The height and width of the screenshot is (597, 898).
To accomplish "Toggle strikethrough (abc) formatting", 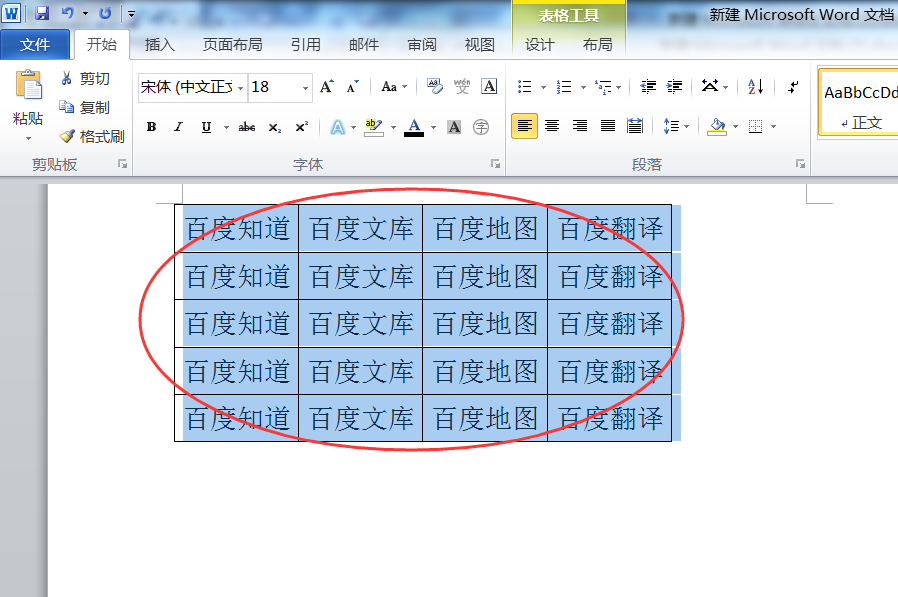I will [x=247, y=127].
